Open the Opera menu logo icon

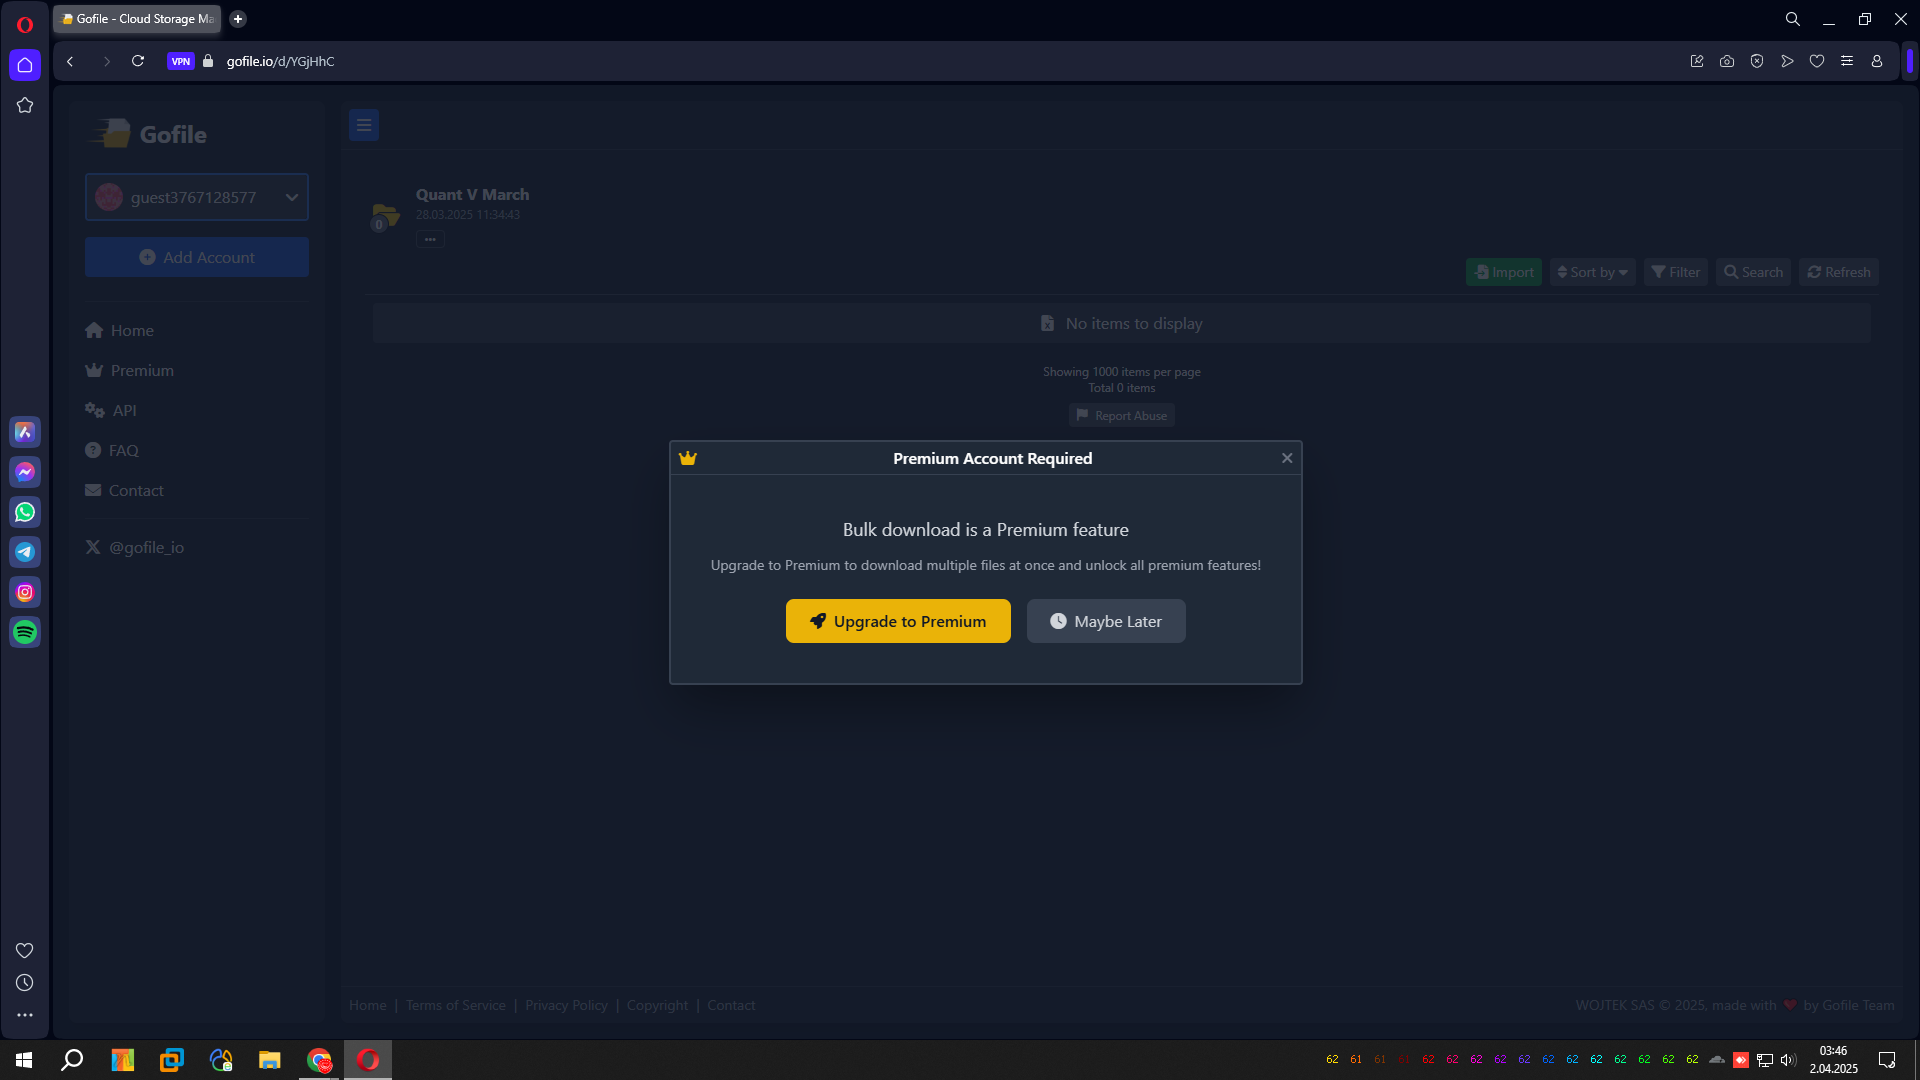click(25, 25)
